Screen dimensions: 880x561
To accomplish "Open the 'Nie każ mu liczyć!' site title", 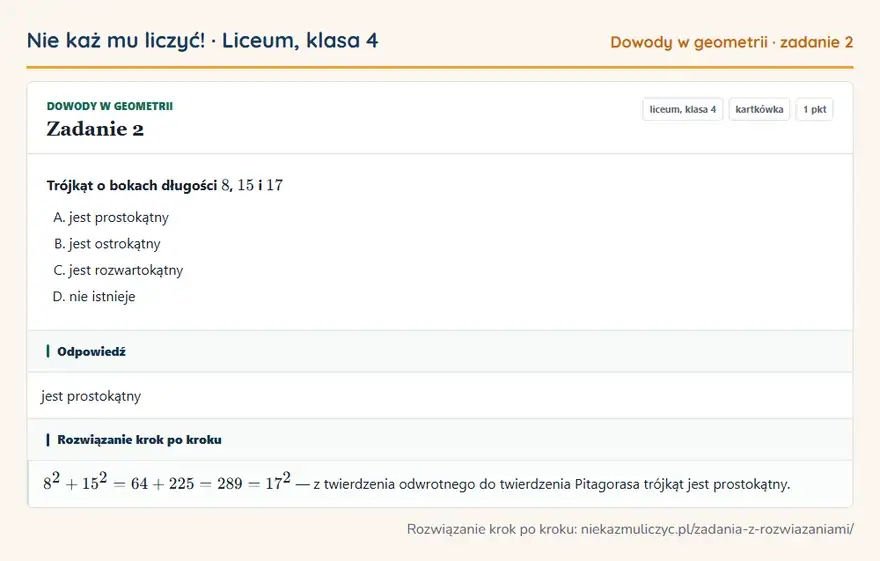I will click(x=116, y=40).
